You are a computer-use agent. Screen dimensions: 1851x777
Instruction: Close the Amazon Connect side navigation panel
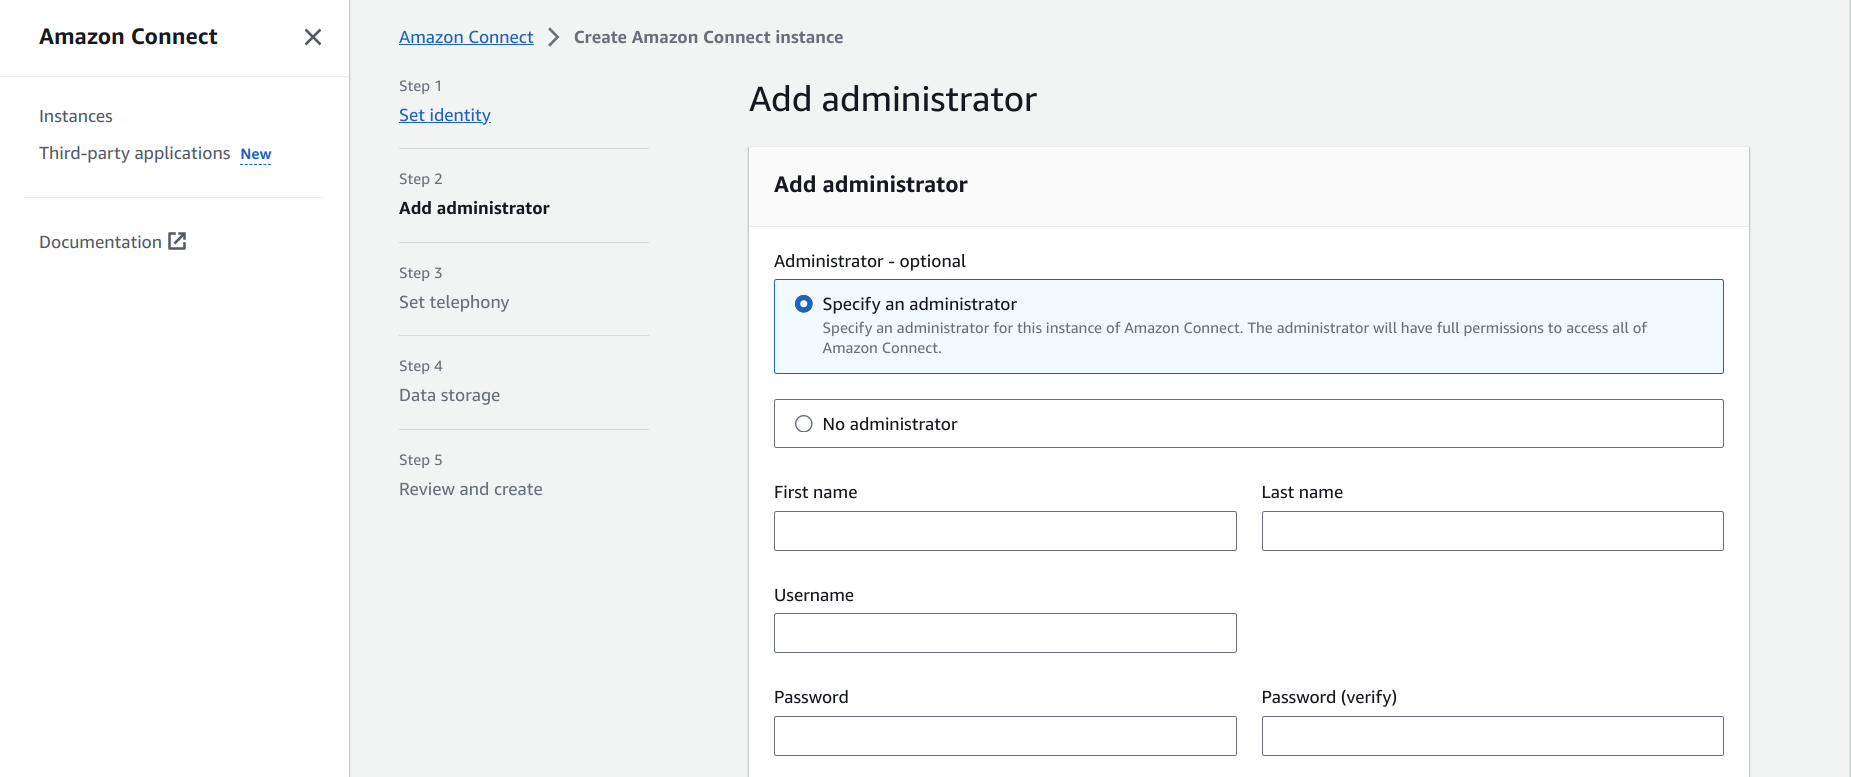[312, 37]
